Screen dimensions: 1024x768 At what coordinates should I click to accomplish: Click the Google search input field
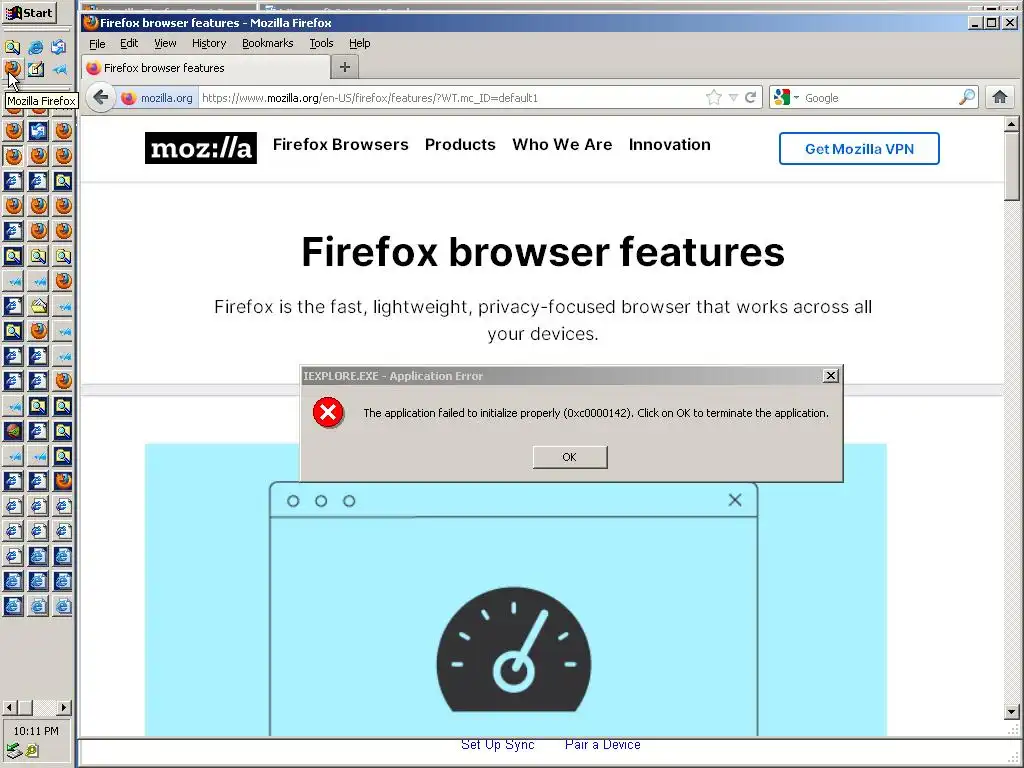[879, 98]
